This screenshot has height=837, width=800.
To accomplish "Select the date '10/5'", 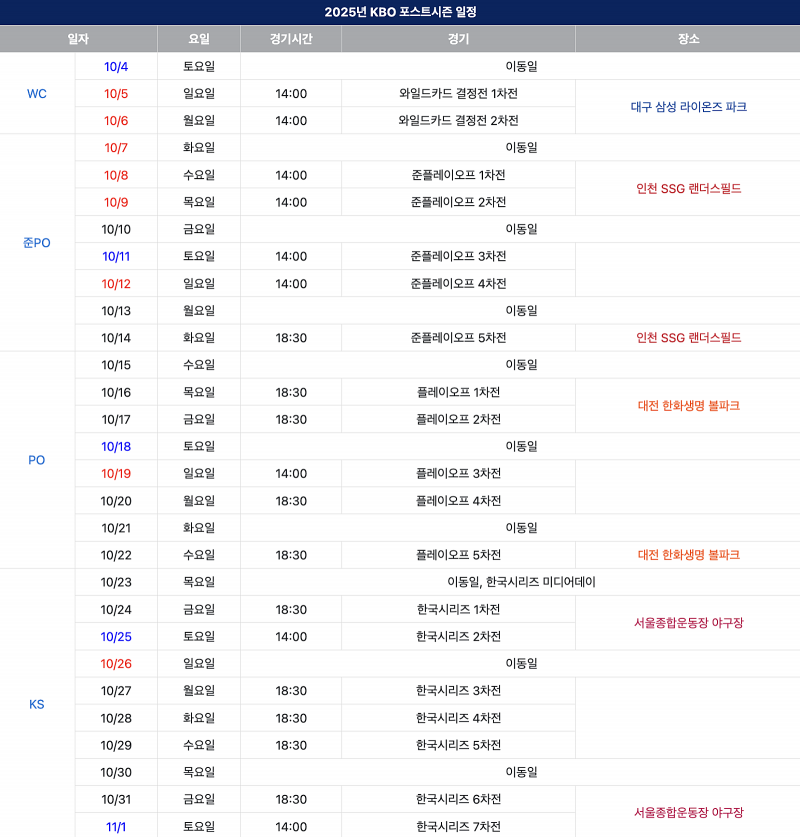I will coord(116,94).
